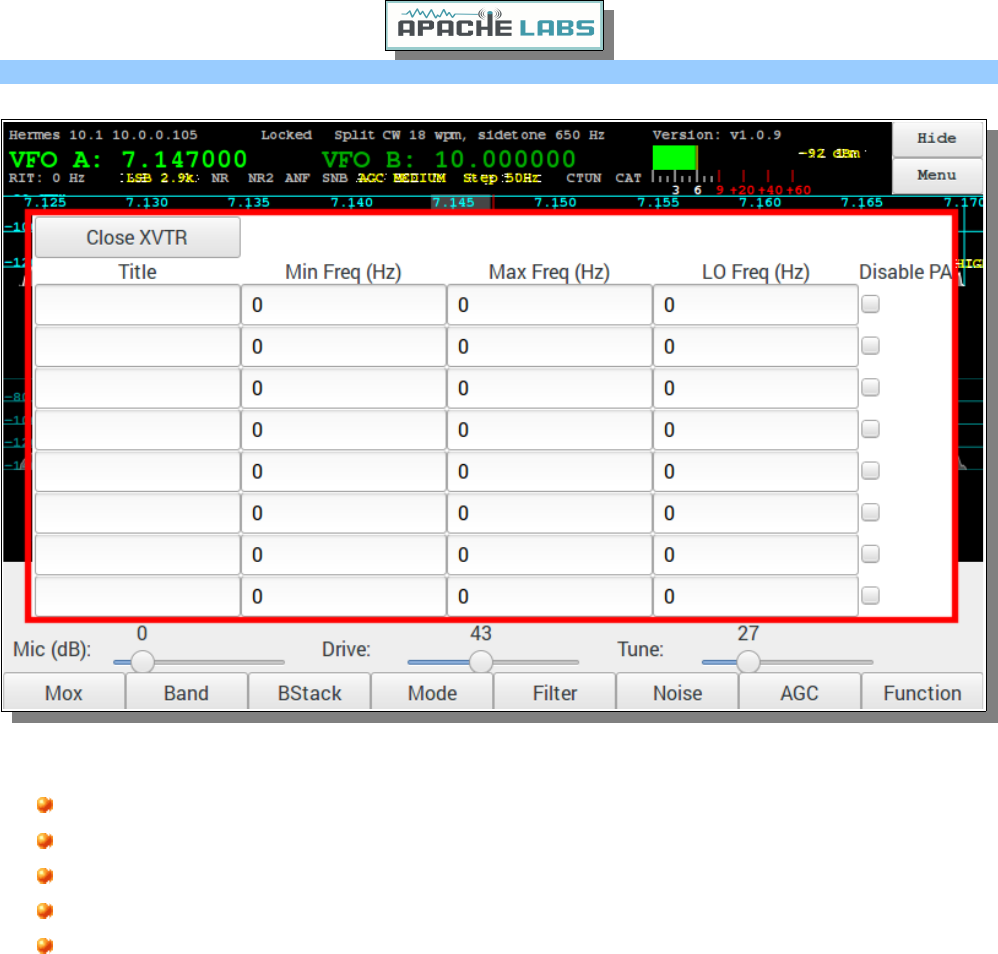Click the 7.150 frequency marker on panadapter
Image resolution: width=998 pixels, height=954 pixels.
click(555, 203)
